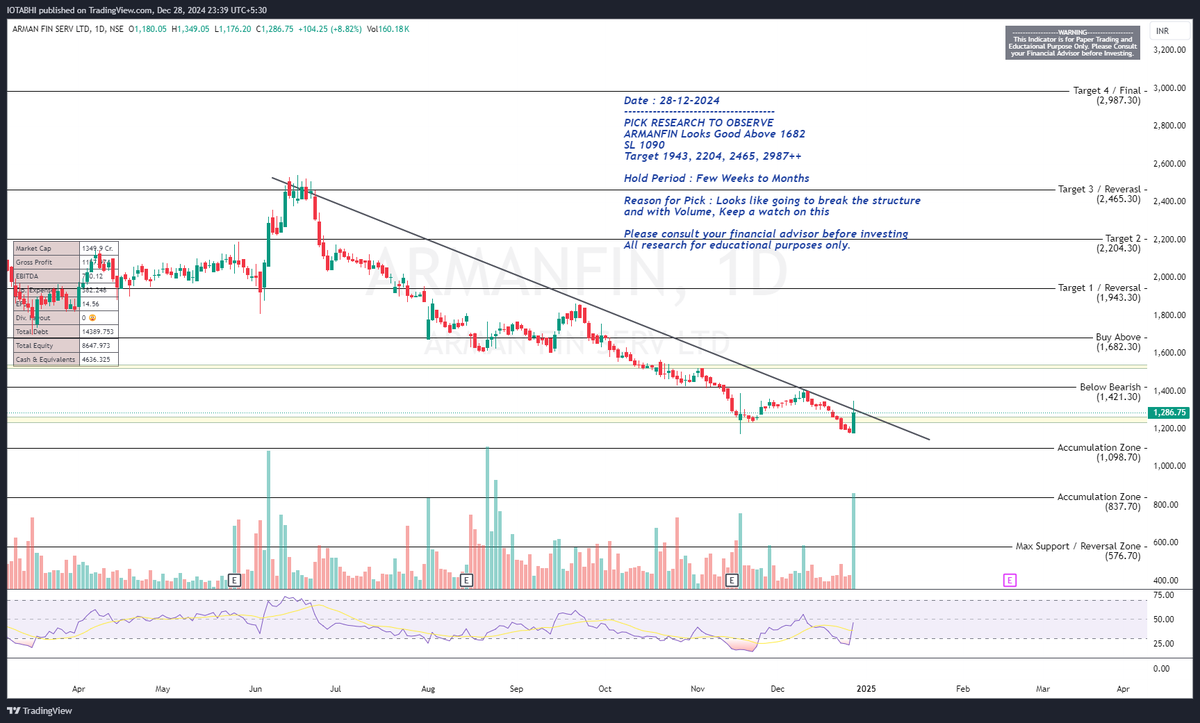The width and height of the screenshot is (1200, 723).
Task: Click the consult your financial advisor annotation line
Action: pyautogui.click(x=766, y=234)
